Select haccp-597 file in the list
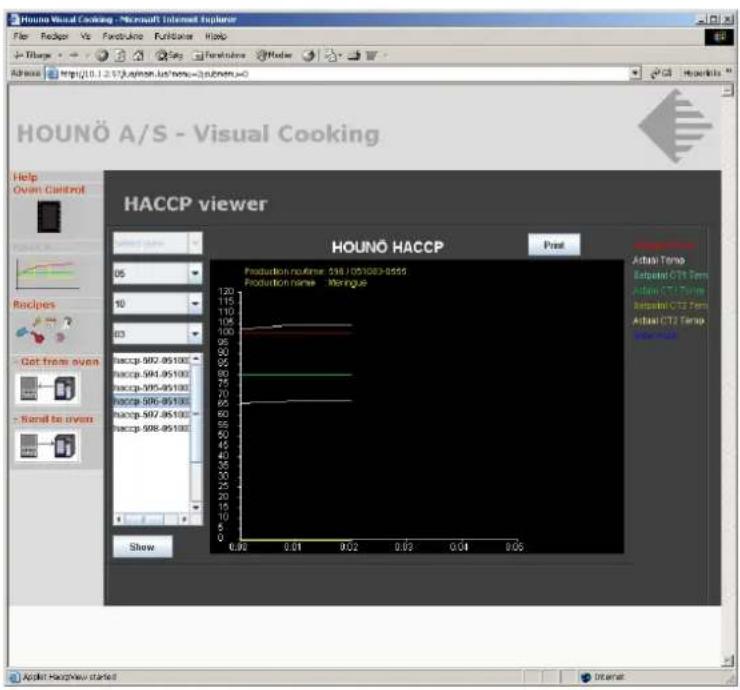 click(151, 414)
